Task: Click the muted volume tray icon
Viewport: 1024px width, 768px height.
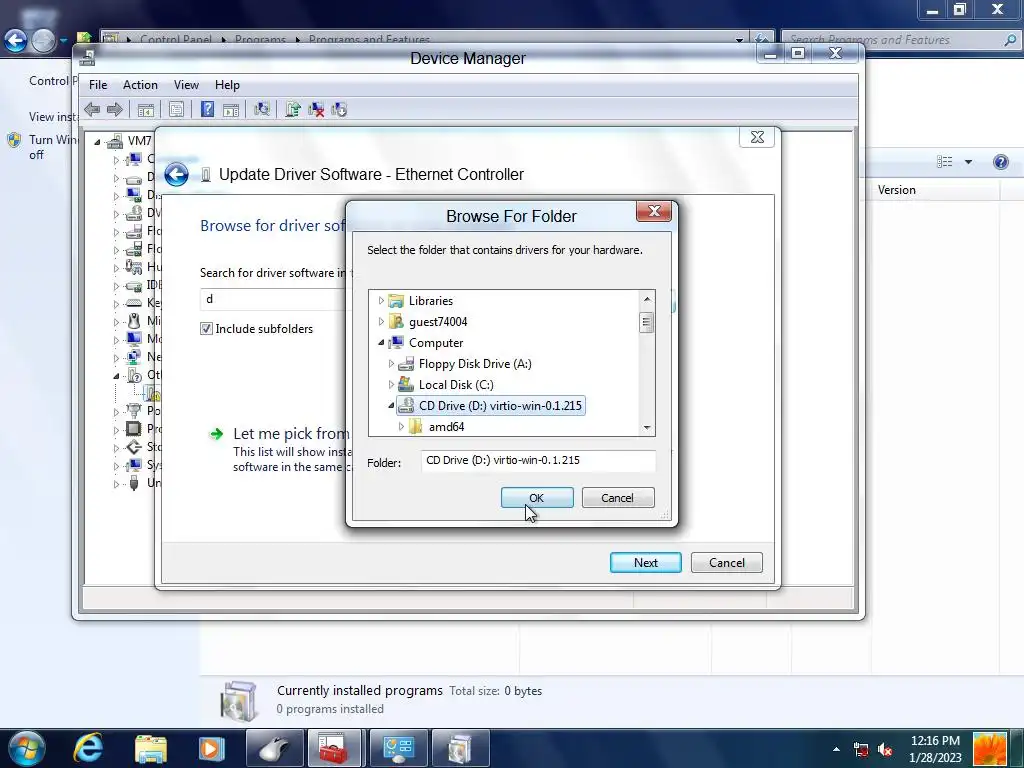Action: (885, 750)
